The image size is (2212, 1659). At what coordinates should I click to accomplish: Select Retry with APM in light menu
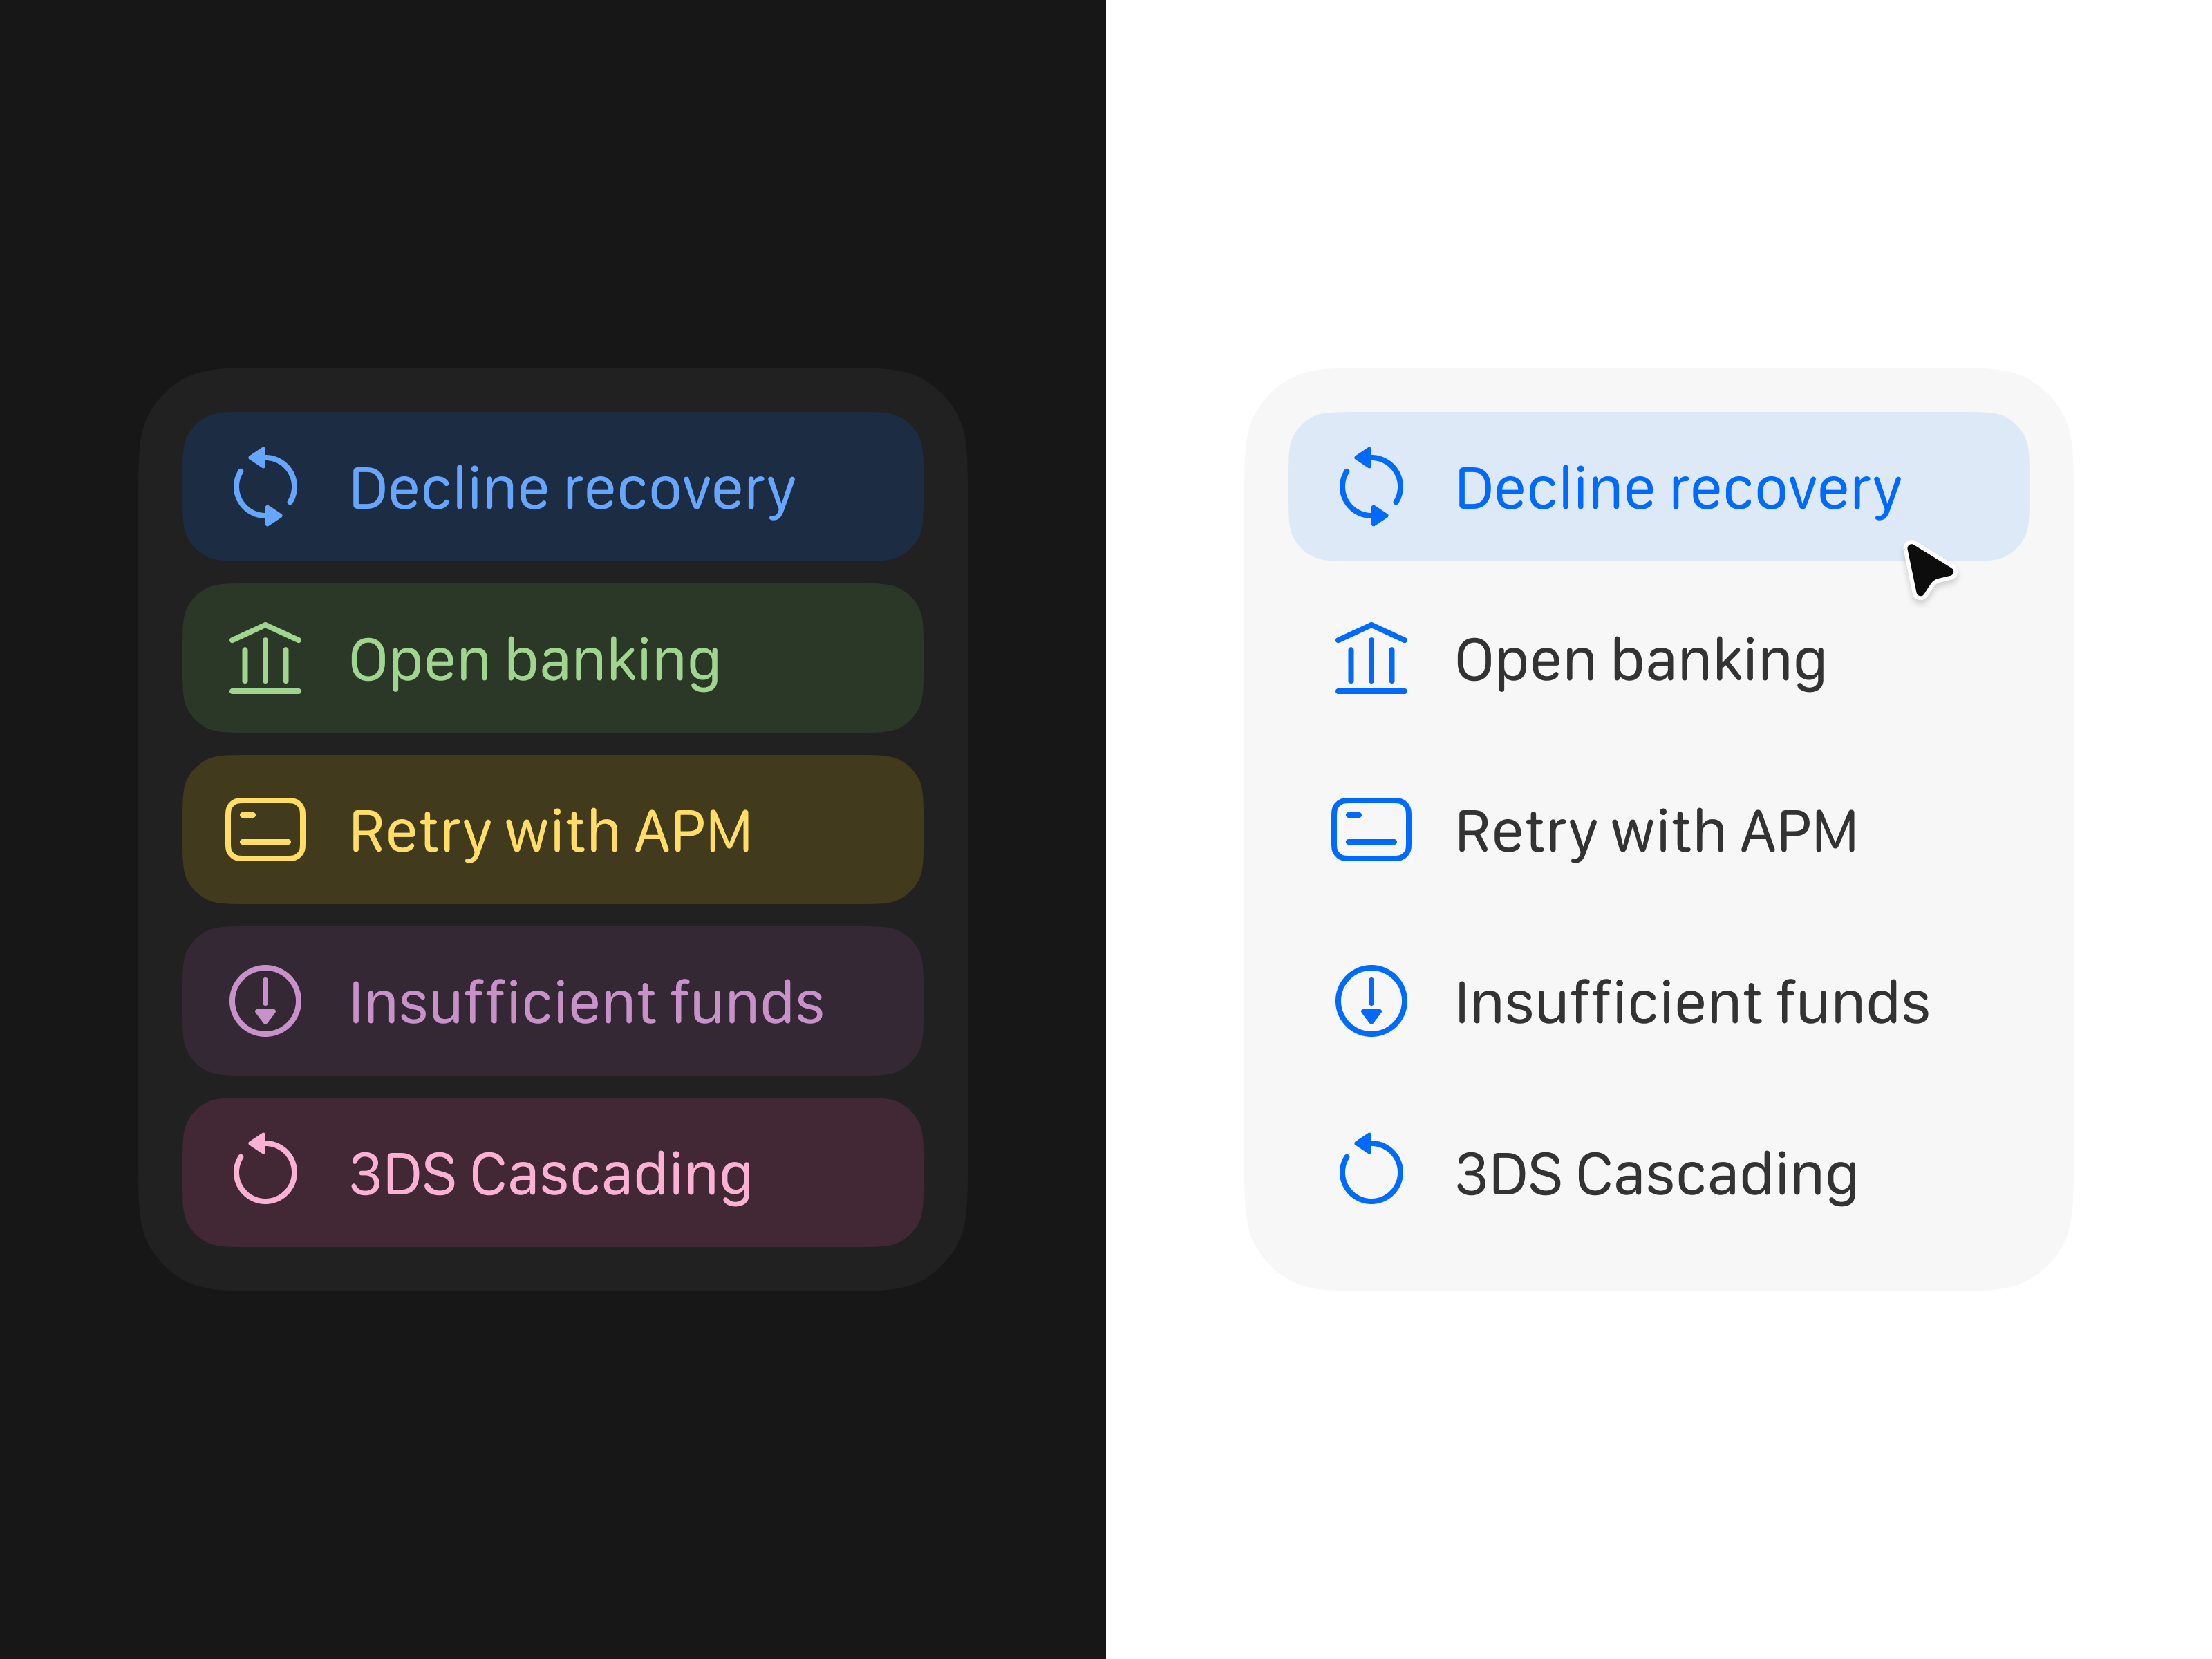[1659, 830]
